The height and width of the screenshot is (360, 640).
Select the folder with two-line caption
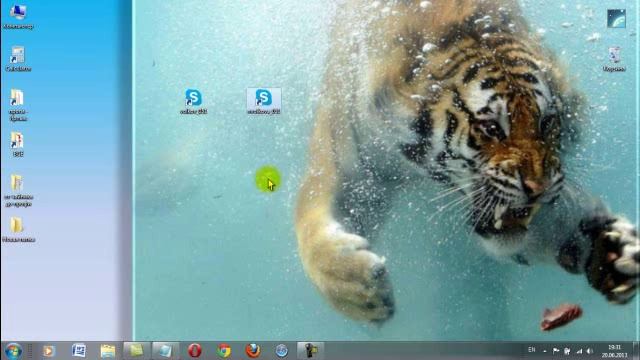pos(18,190)
